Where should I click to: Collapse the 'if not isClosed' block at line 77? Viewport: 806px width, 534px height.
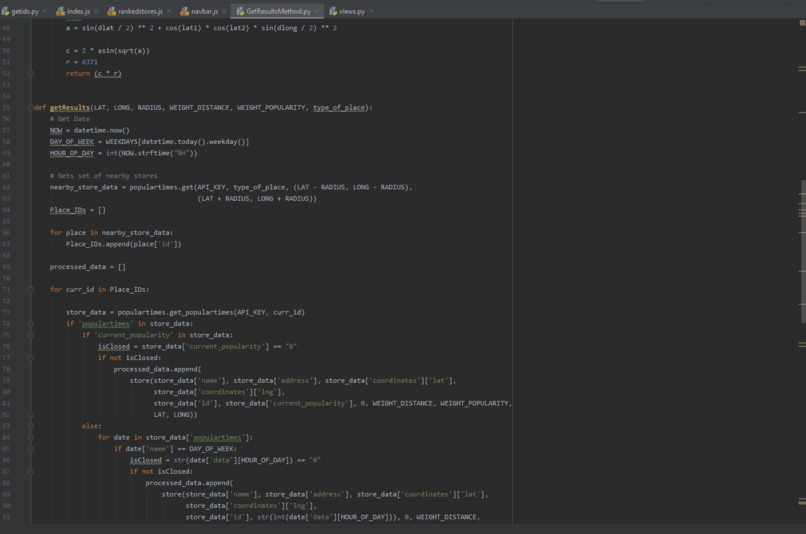(31, 358)
